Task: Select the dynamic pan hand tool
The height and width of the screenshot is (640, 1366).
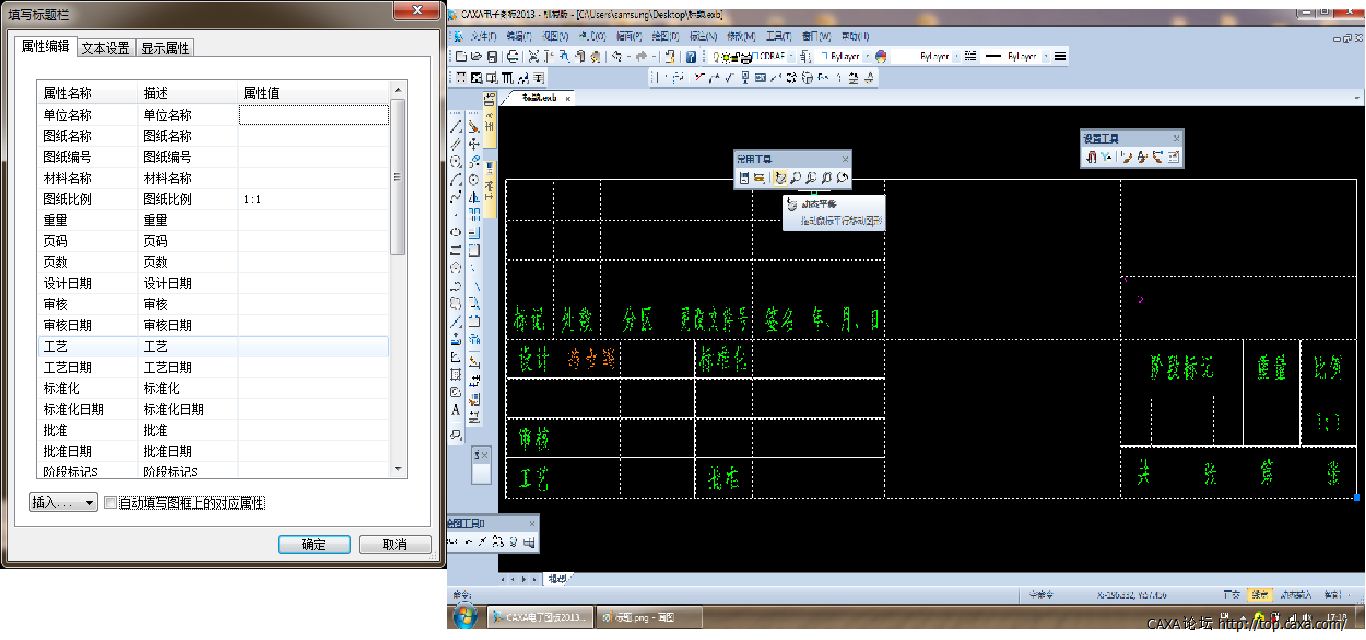Action: click(x=779, y=178)
